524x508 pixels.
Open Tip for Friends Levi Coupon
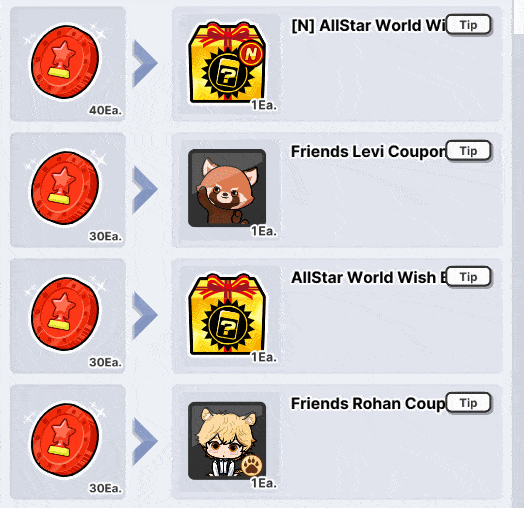tap(469, 151)
